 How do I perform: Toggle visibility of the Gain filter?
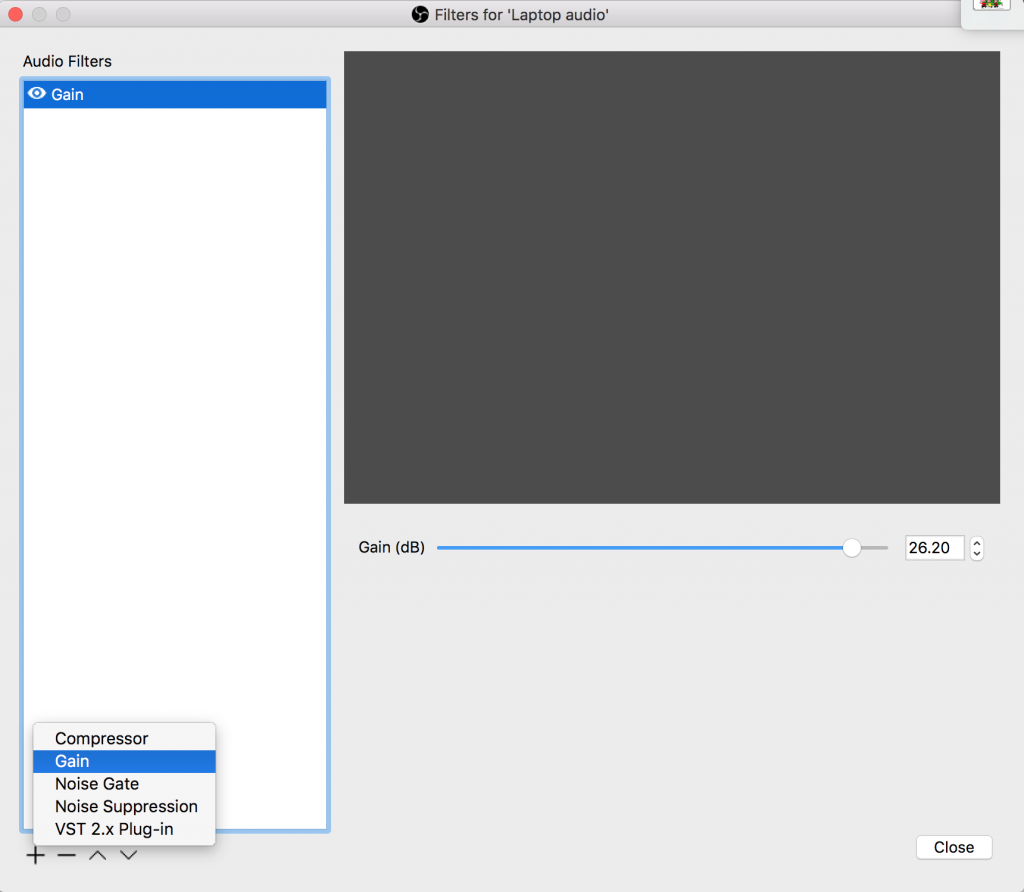[37, 93]
